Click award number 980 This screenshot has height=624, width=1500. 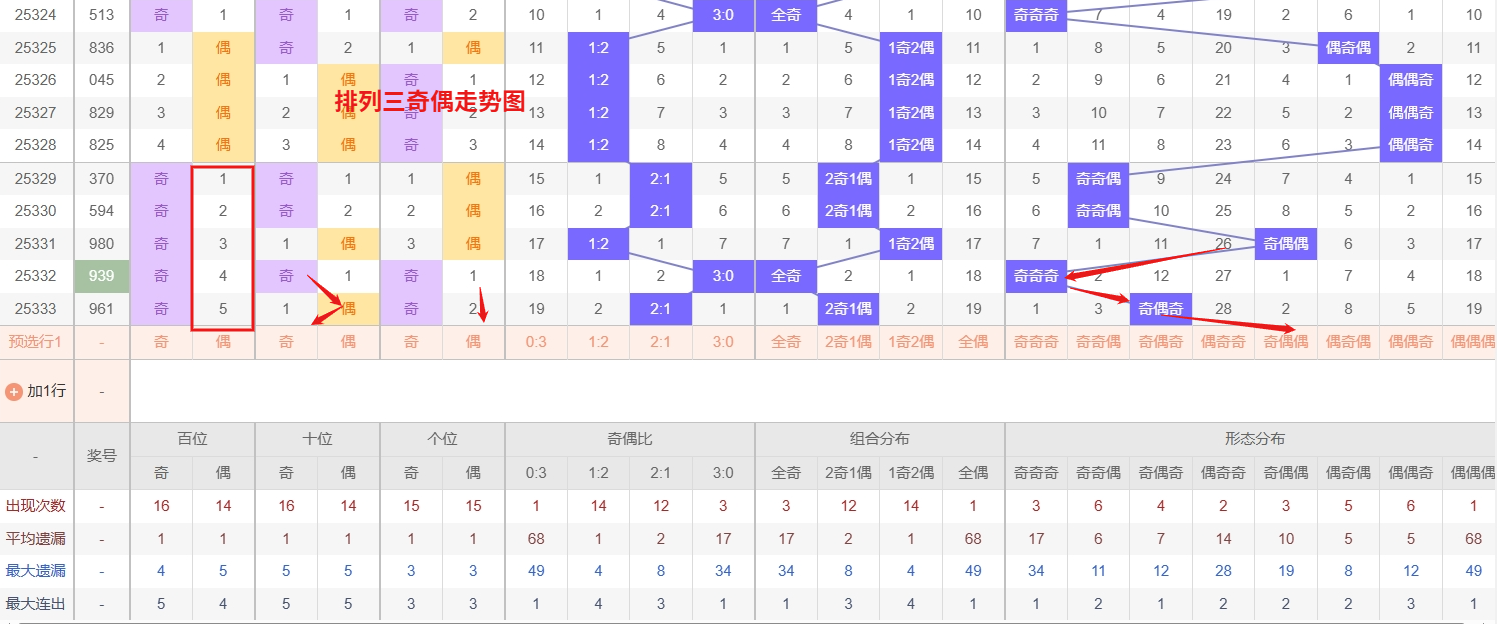(102, 244)
